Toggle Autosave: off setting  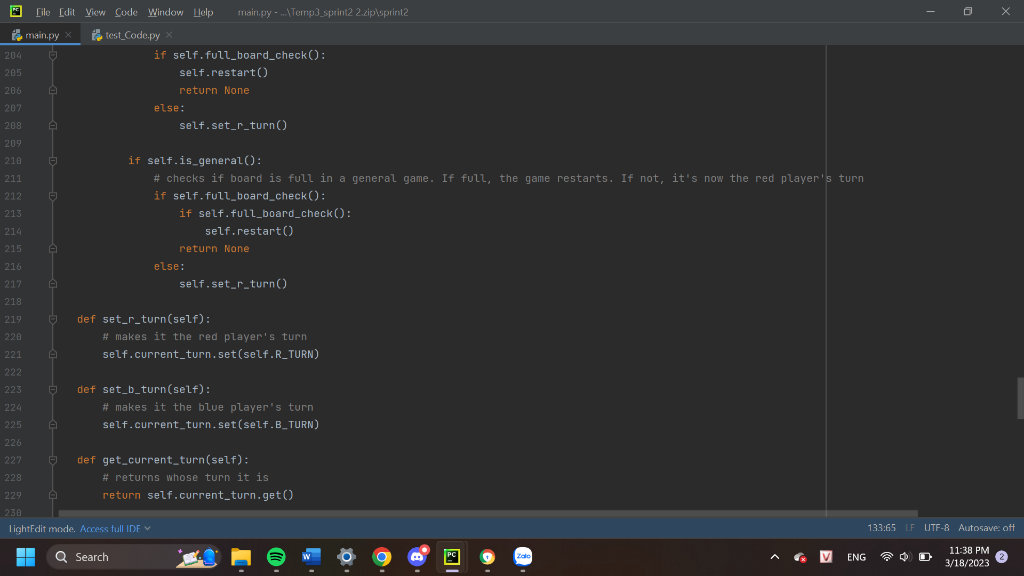click(x=986, y=528)
